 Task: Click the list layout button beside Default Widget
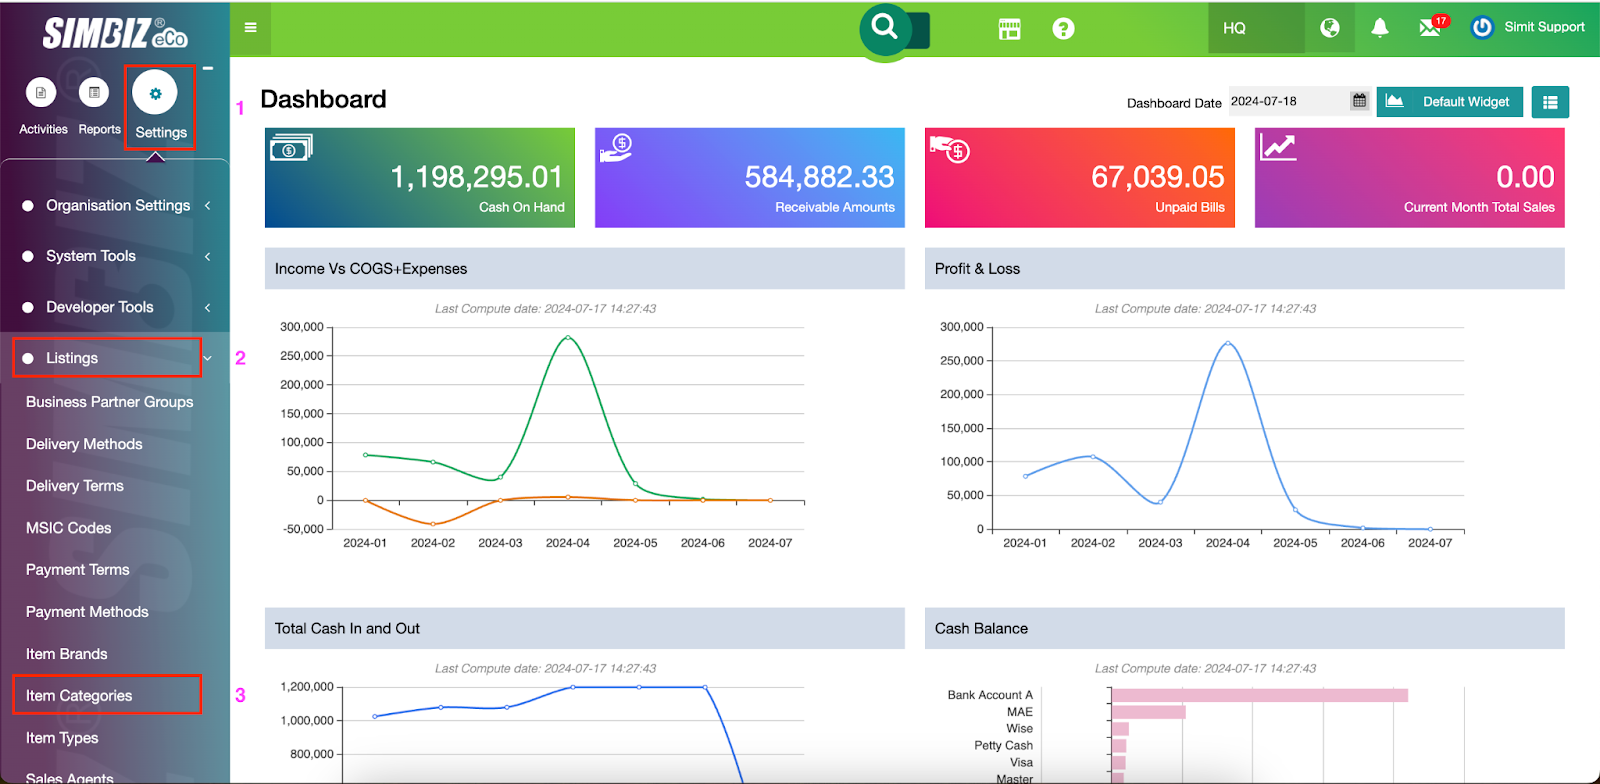click(x=1550, y=102)
